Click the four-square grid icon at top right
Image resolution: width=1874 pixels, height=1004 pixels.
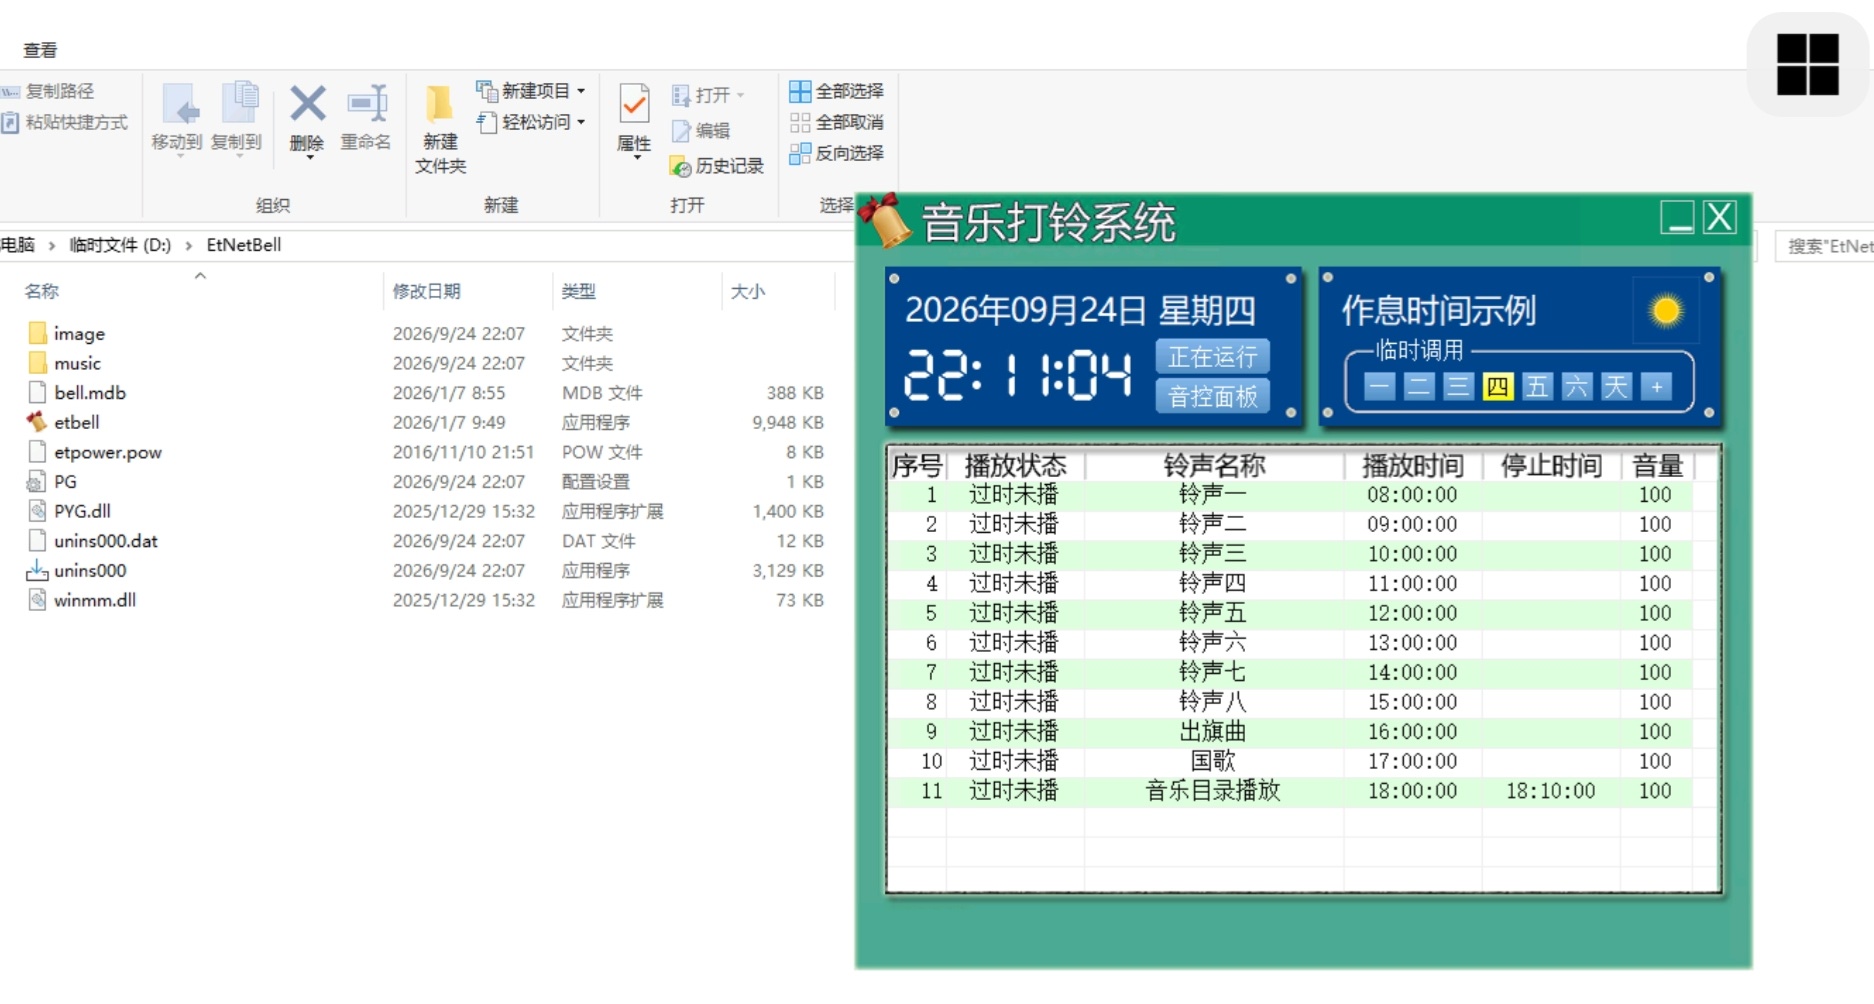(x=1808, y=64)
